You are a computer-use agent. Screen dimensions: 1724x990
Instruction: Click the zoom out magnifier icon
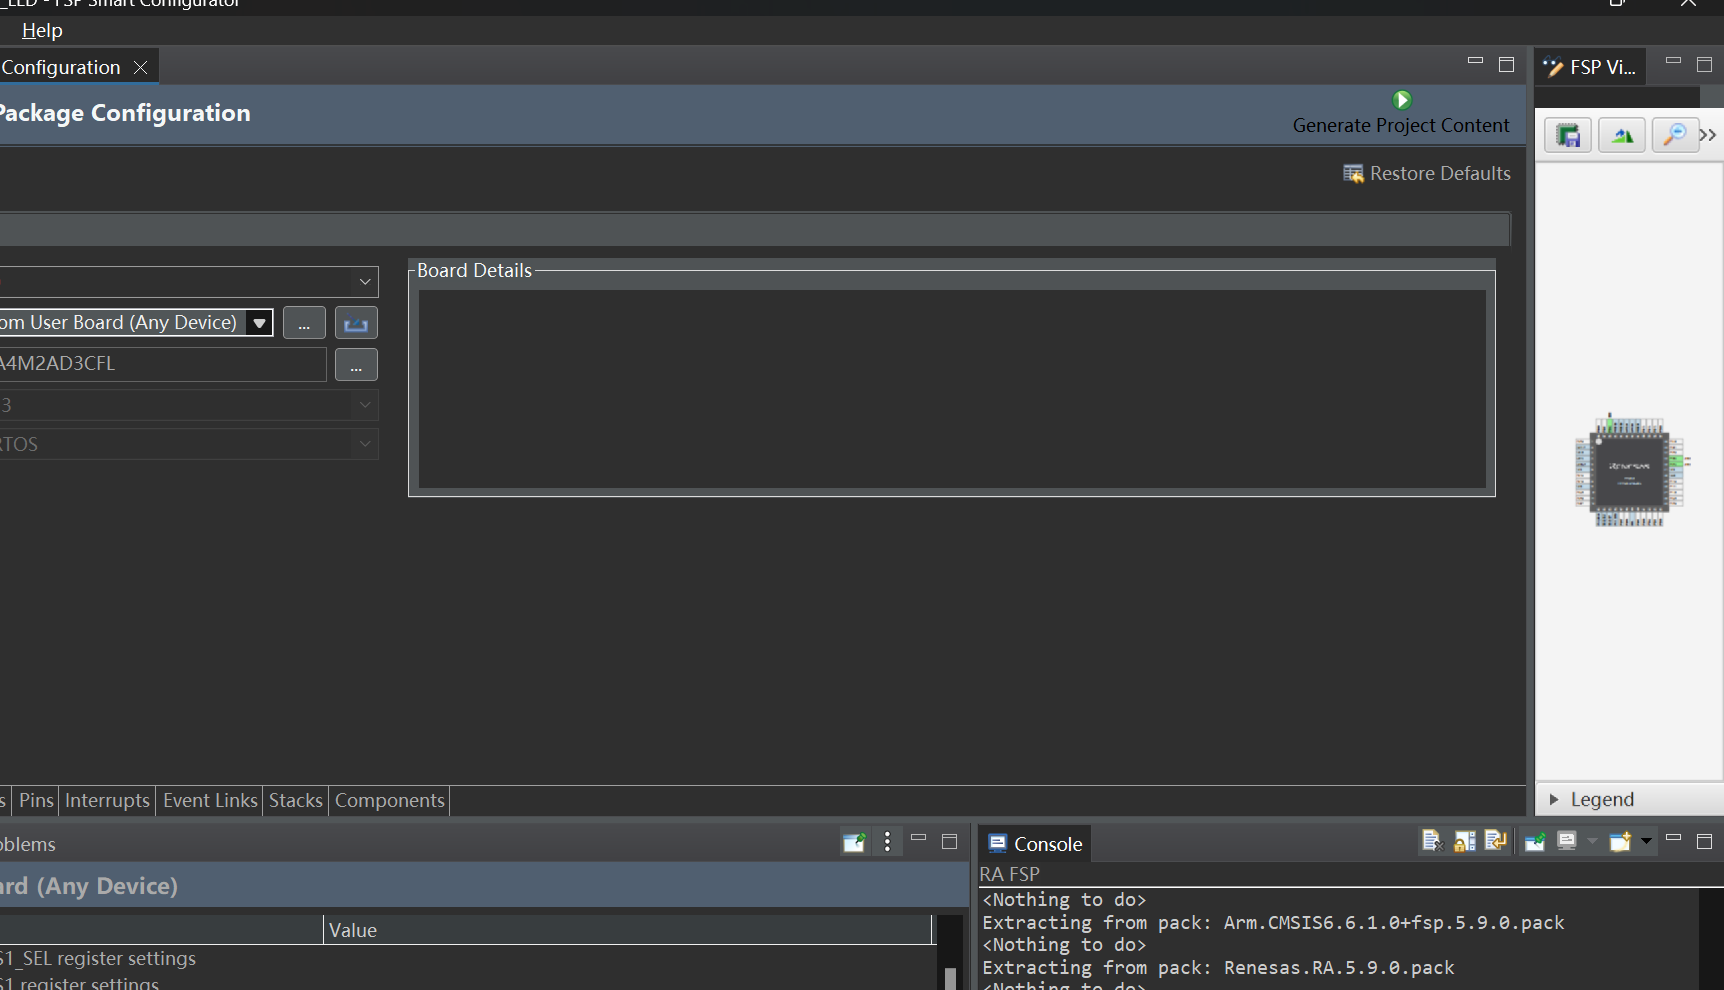(1675, 135)
